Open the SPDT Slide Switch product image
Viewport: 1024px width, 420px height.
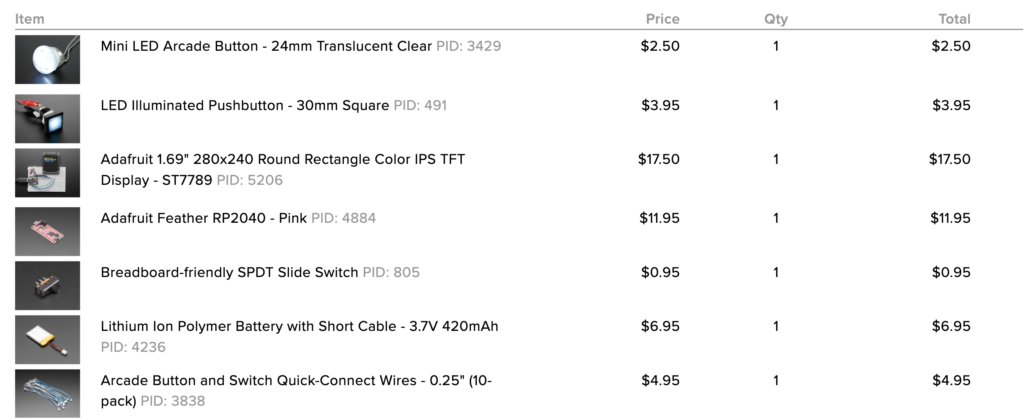(48, 285)
